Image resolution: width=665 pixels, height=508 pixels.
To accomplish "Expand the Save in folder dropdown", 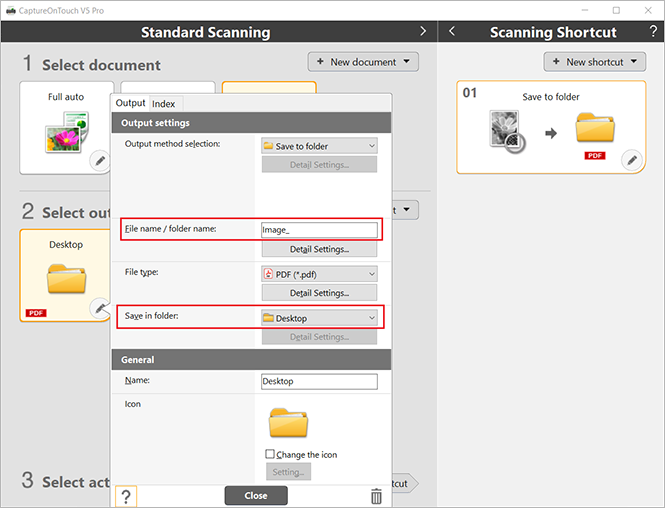I will 319,318.
